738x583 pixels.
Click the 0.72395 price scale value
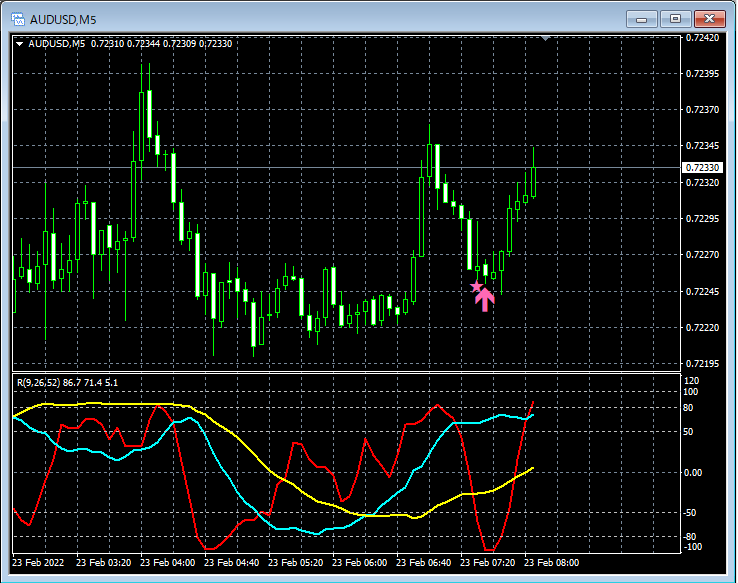coord(702,74)
